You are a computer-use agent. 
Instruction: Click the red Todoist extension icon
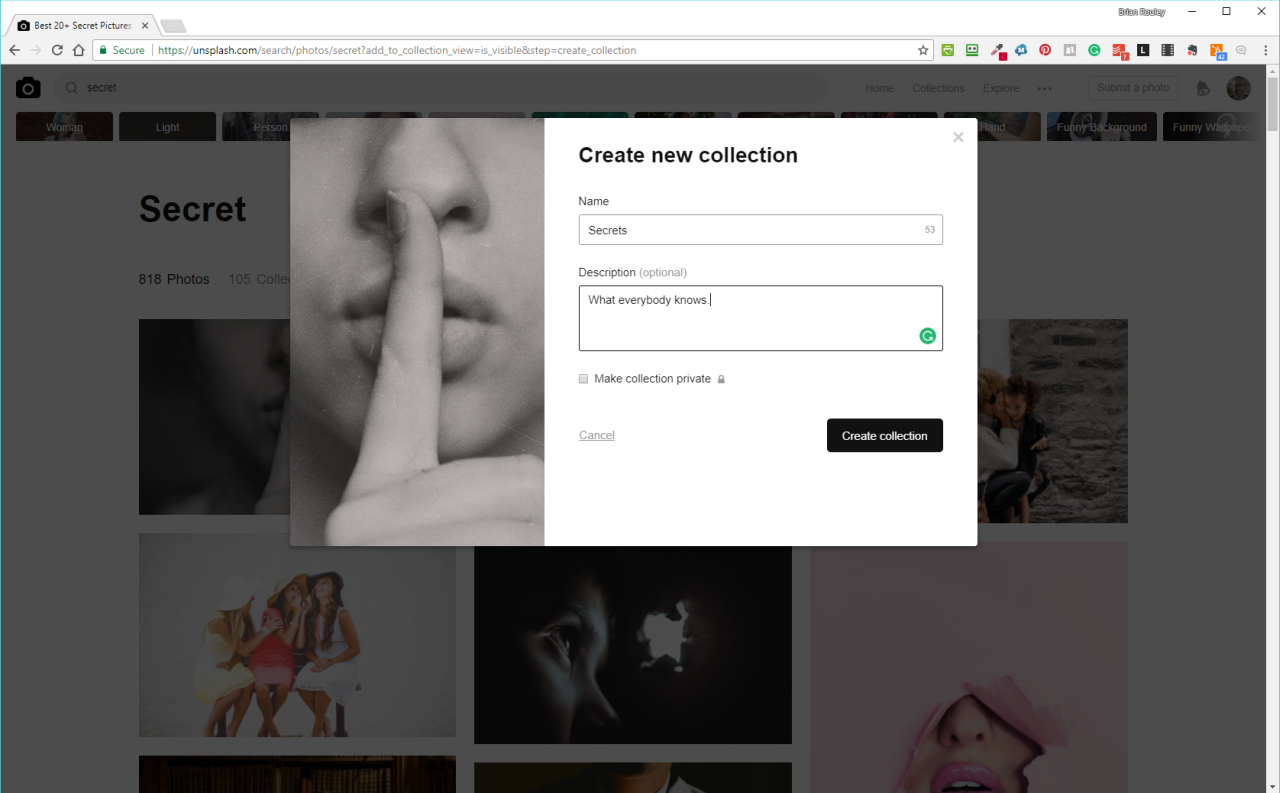1119,51
